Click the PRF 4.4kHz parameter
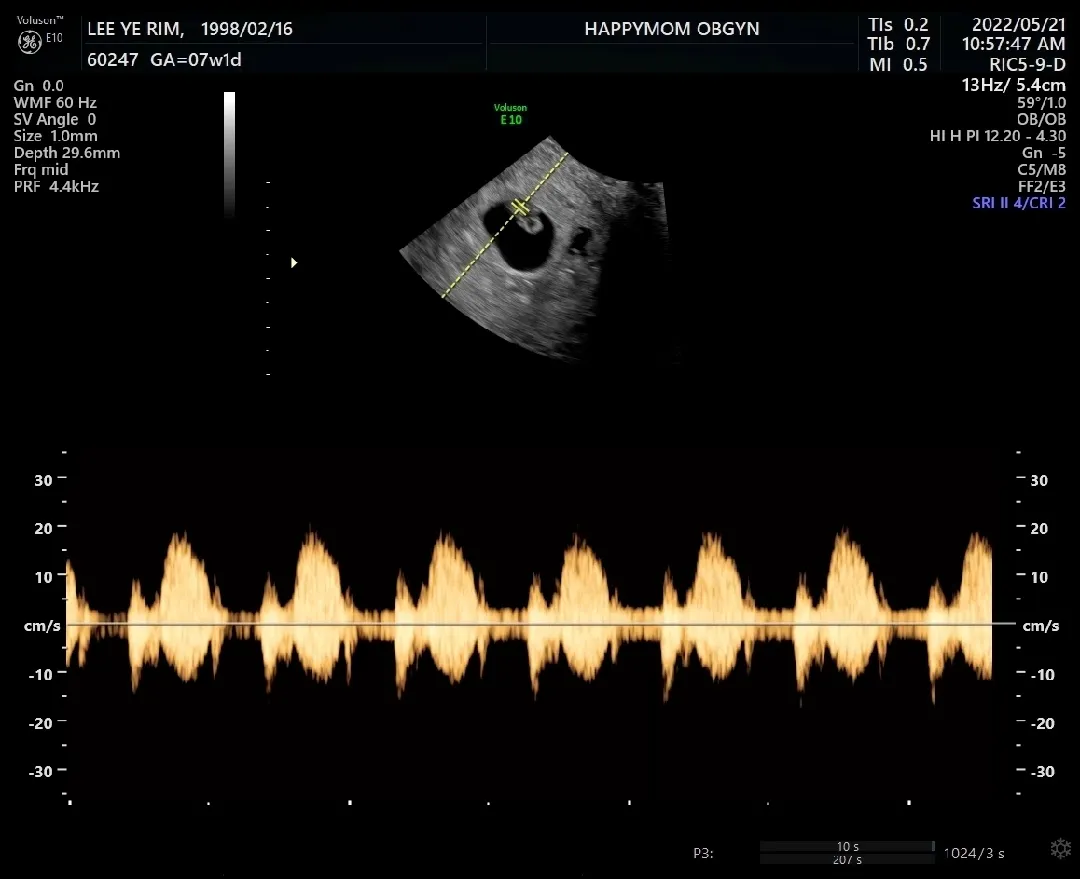This screenshot has height=879, width=1080. coord(56,187)
